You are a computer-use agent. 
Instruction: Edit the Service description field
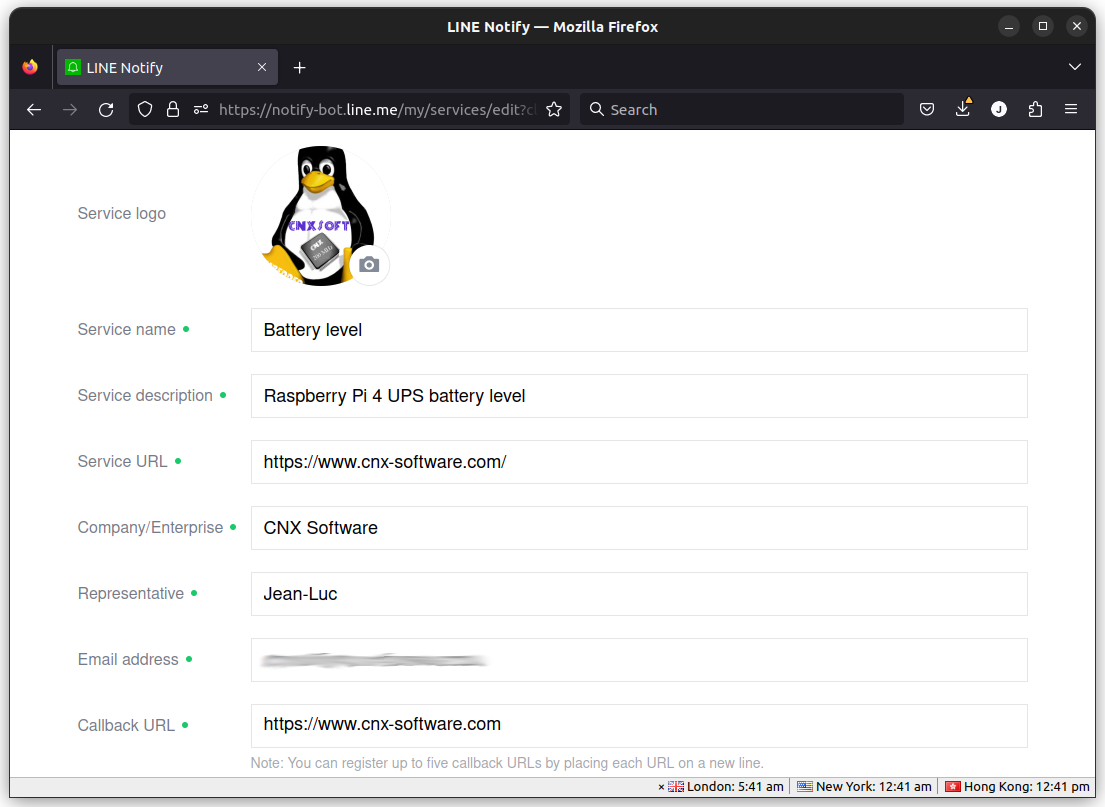tap(639, 396)
